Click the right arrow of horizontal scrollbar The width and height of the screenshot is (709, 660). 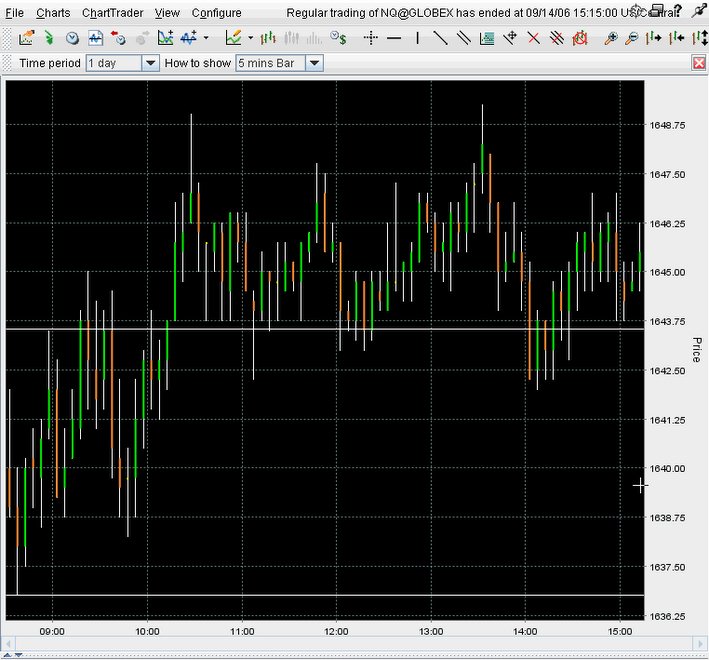[700, 643]
